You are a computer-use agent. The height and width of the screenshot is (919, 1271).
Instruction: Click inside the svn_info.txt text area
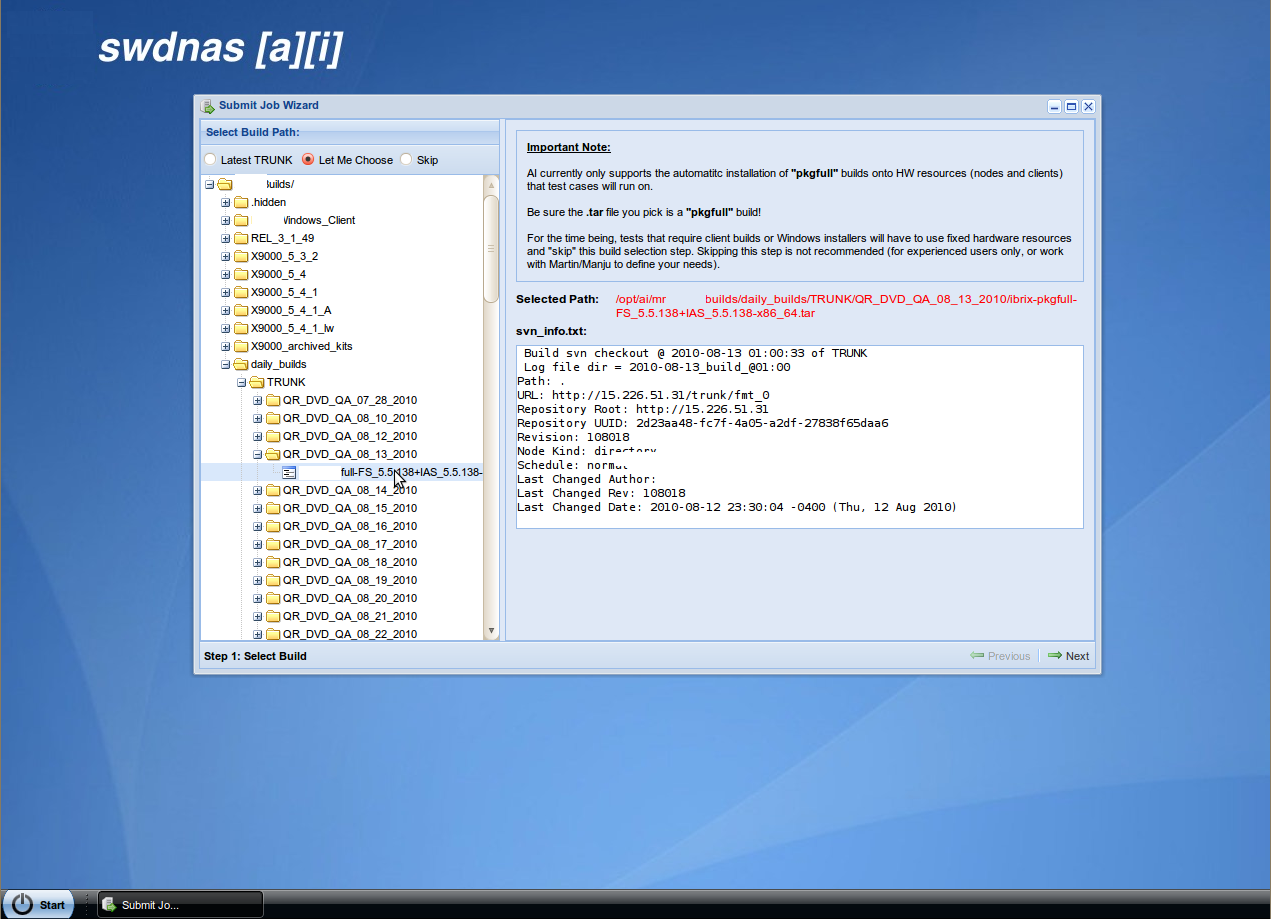click(x=800, y=437)
